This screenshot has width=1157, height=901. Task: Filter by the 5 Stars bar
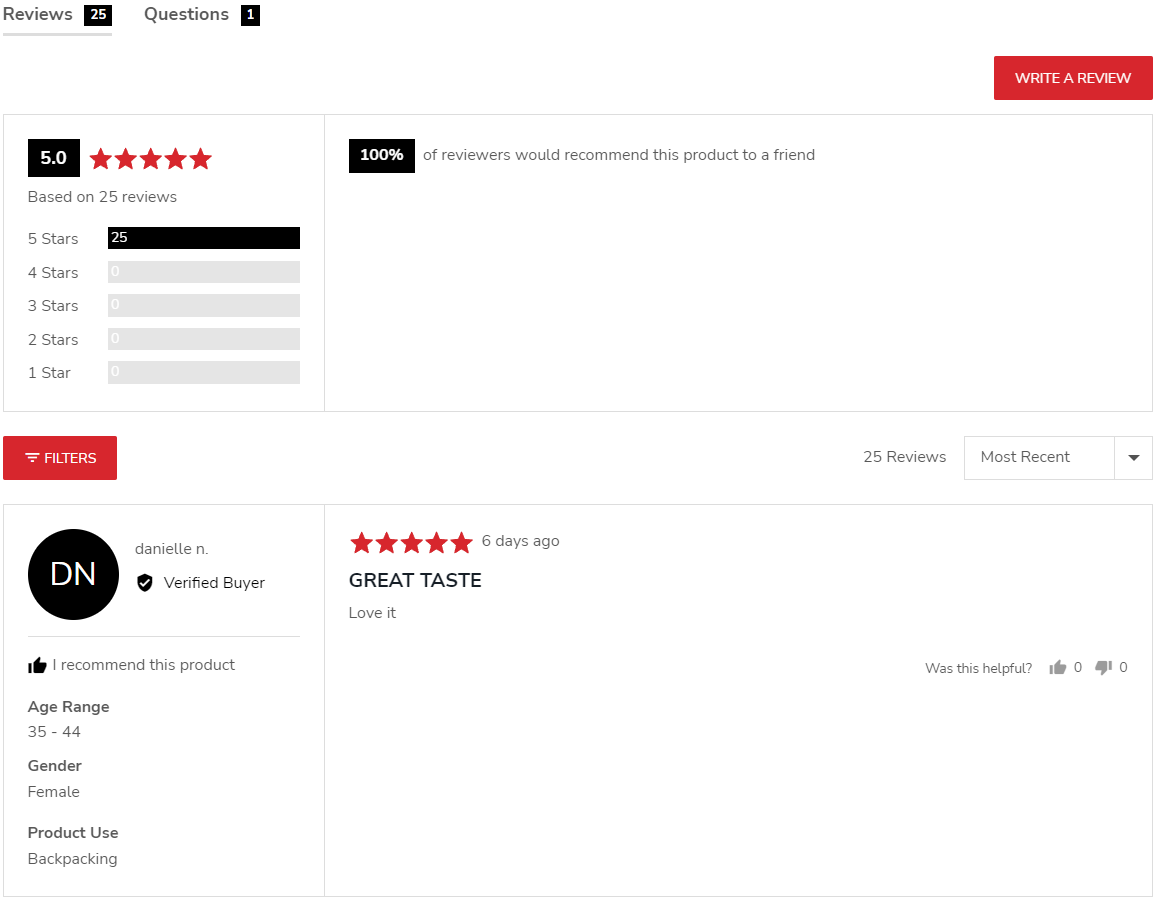pos(203,238)
